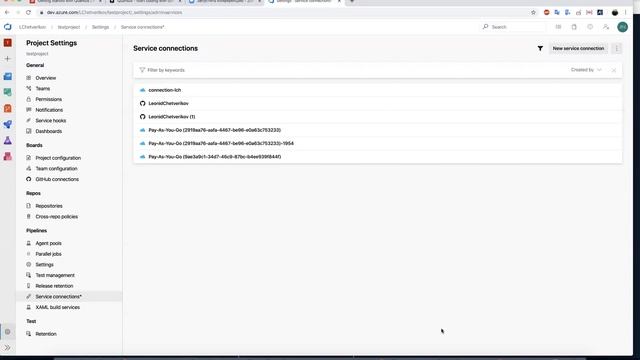This screenshot has height=360, width=640.
Task: Open more actions vertical dots menu
Action: [617, 48]
